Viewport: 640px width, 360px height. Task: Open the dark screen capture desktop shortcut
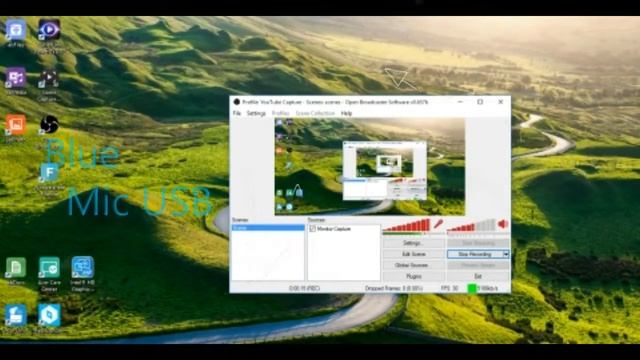[48, 78]
